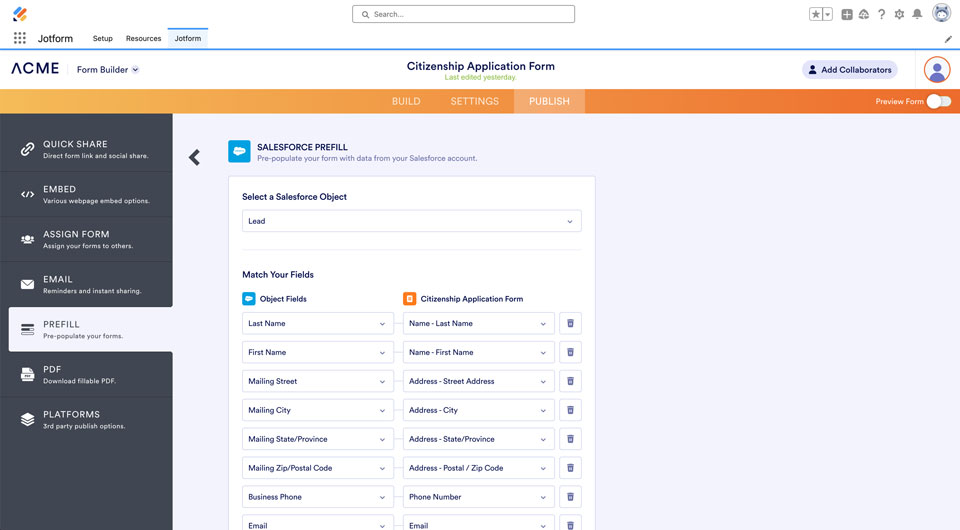Click the favorites star icon
The height and width of the screenshot is (530, 960).
[816, 14]
